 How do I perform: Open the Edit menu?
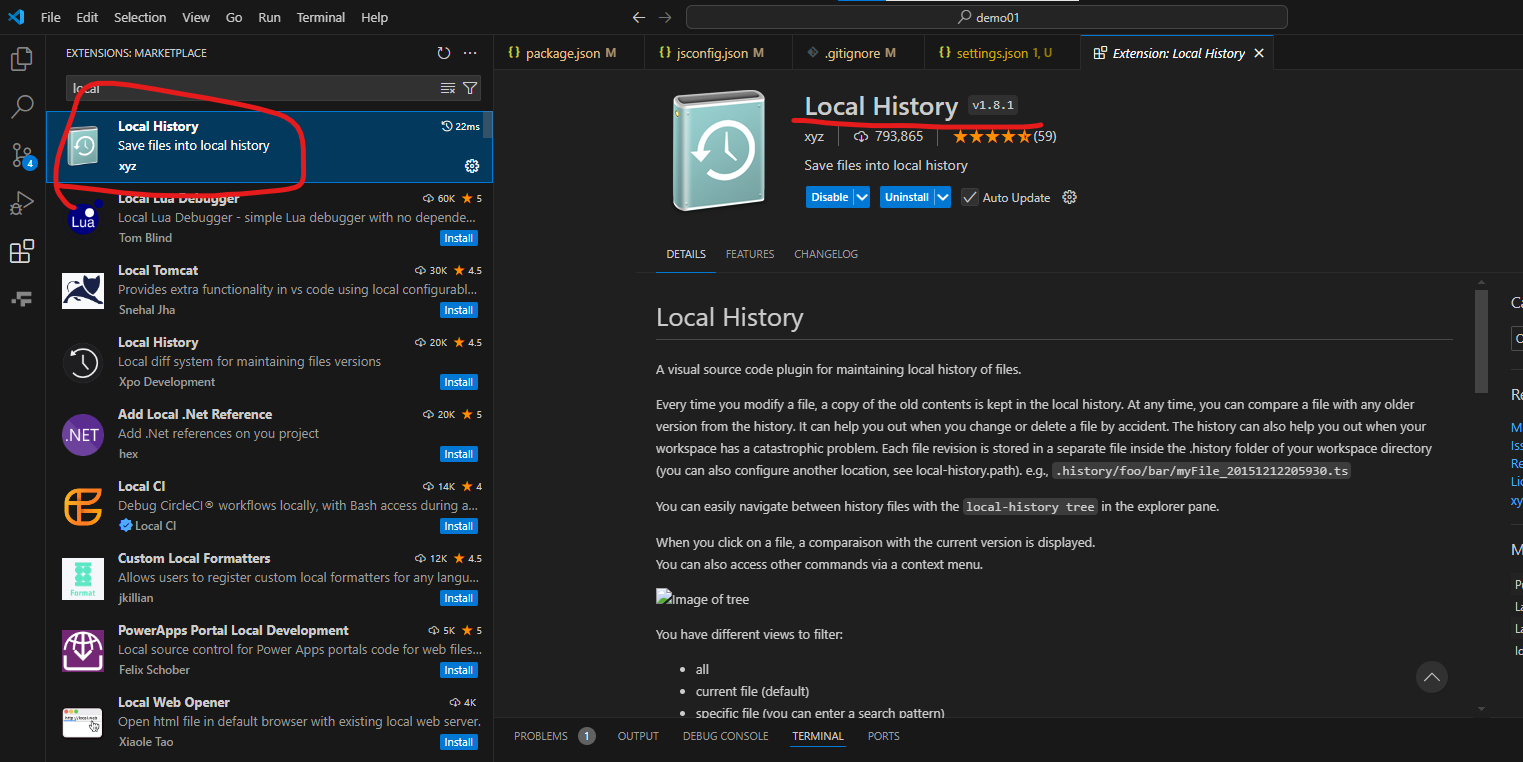tap(87, 17)
